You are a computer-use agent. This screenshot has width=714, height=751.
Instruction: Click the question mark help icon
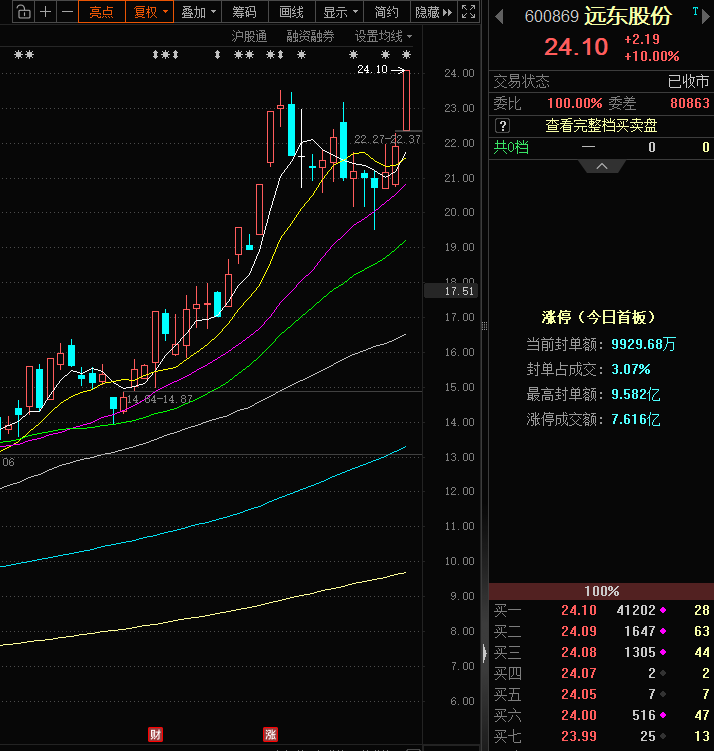[x=502, y=126]
